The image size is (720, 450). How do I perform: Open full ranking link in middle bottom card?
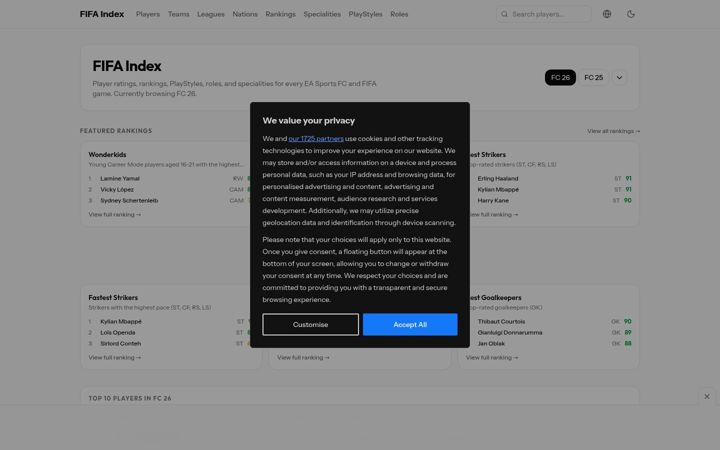point(303,358)
